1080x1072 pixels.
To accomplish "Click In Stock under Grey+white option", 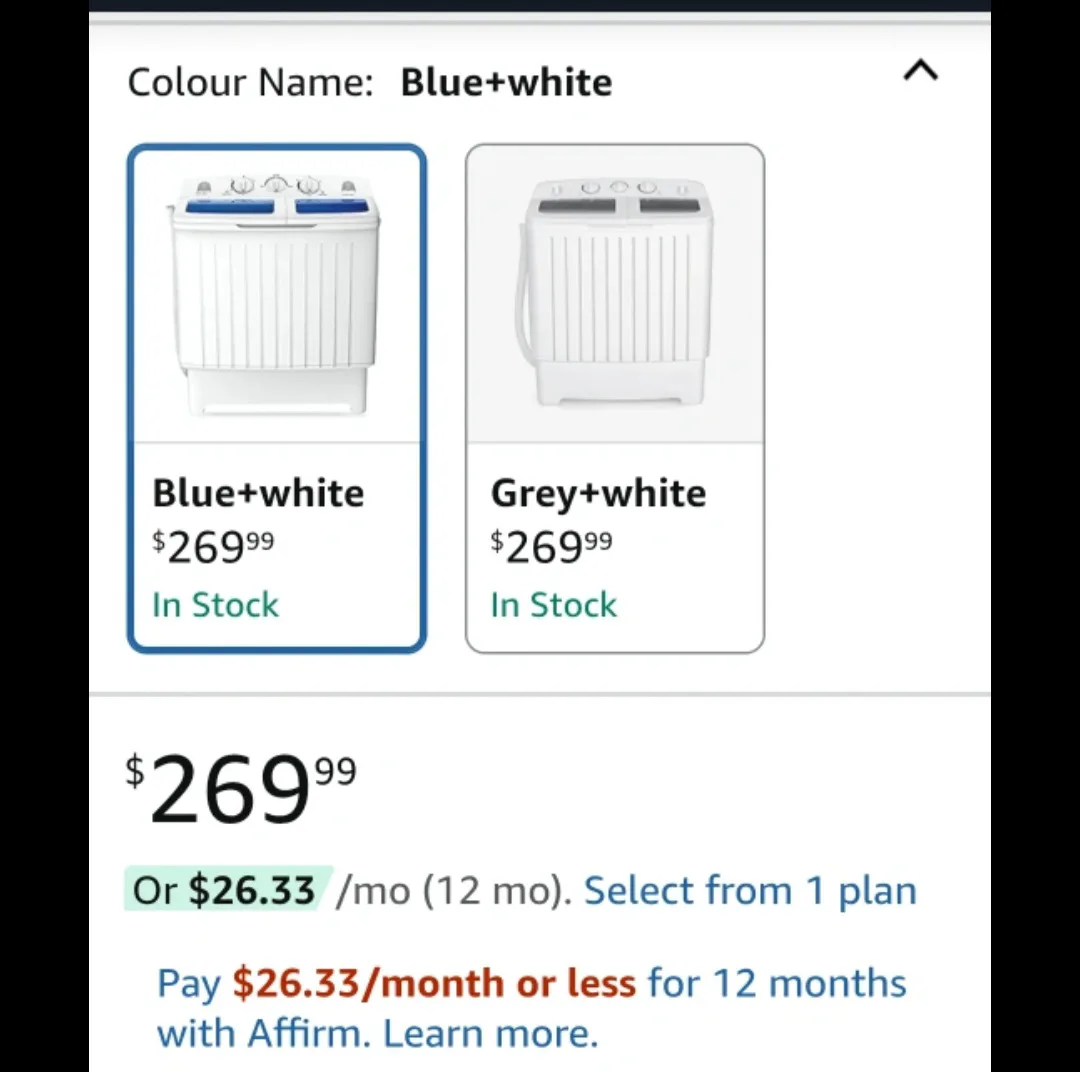I will [x=553, y=604].
